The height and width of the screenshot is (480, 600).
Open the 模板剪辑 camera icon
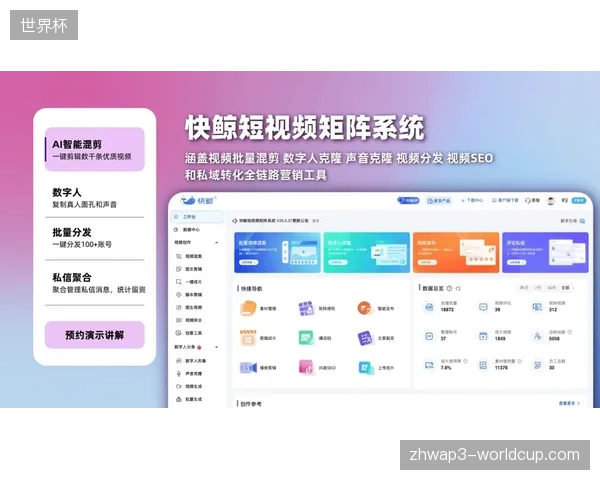(x=248, y=368)
